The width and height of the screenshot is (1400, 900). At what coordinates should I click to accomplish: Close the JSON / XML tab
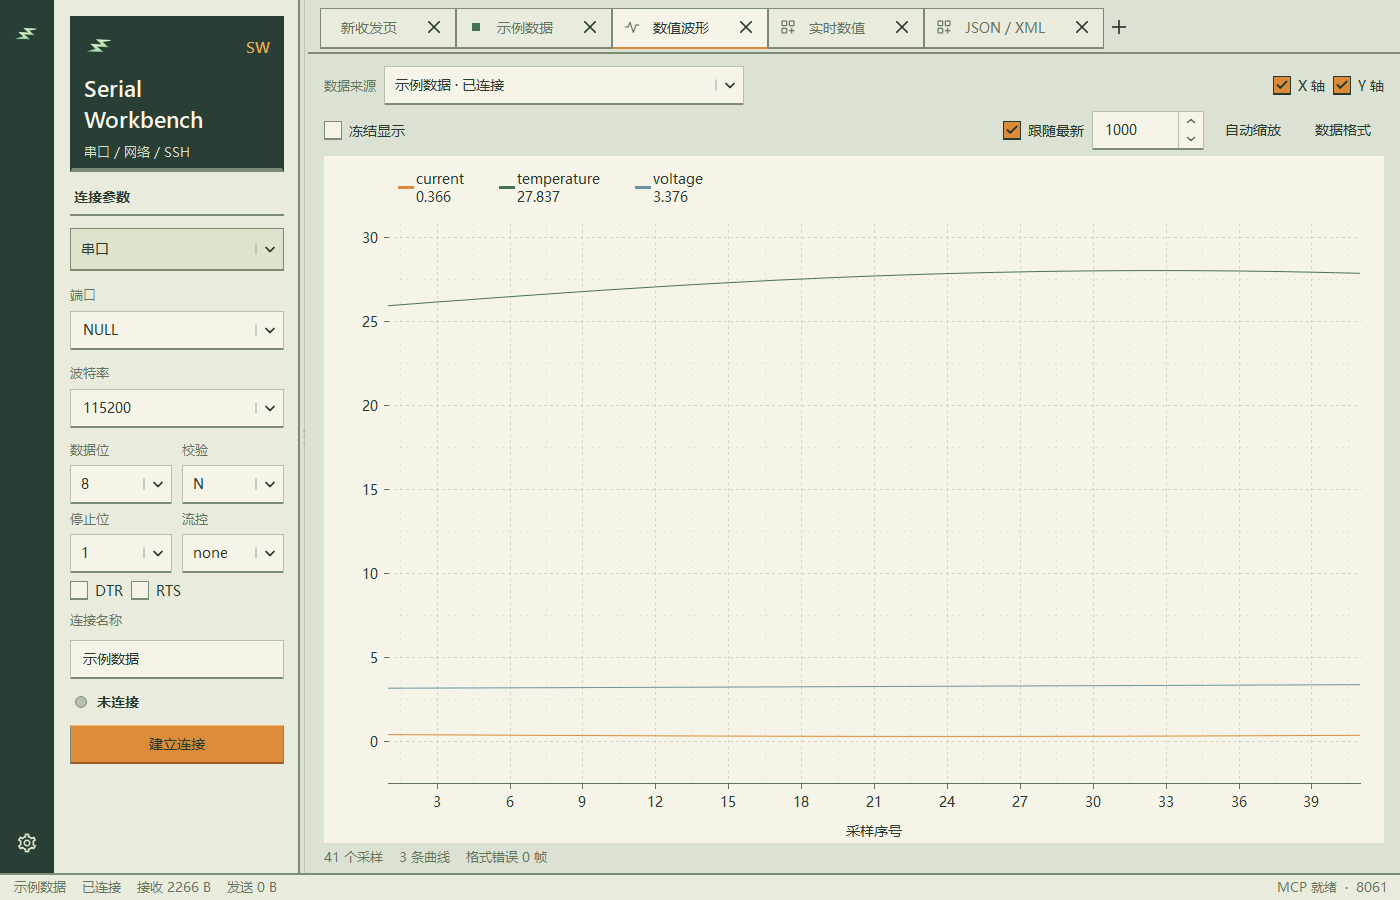[x=1082, y=27]
